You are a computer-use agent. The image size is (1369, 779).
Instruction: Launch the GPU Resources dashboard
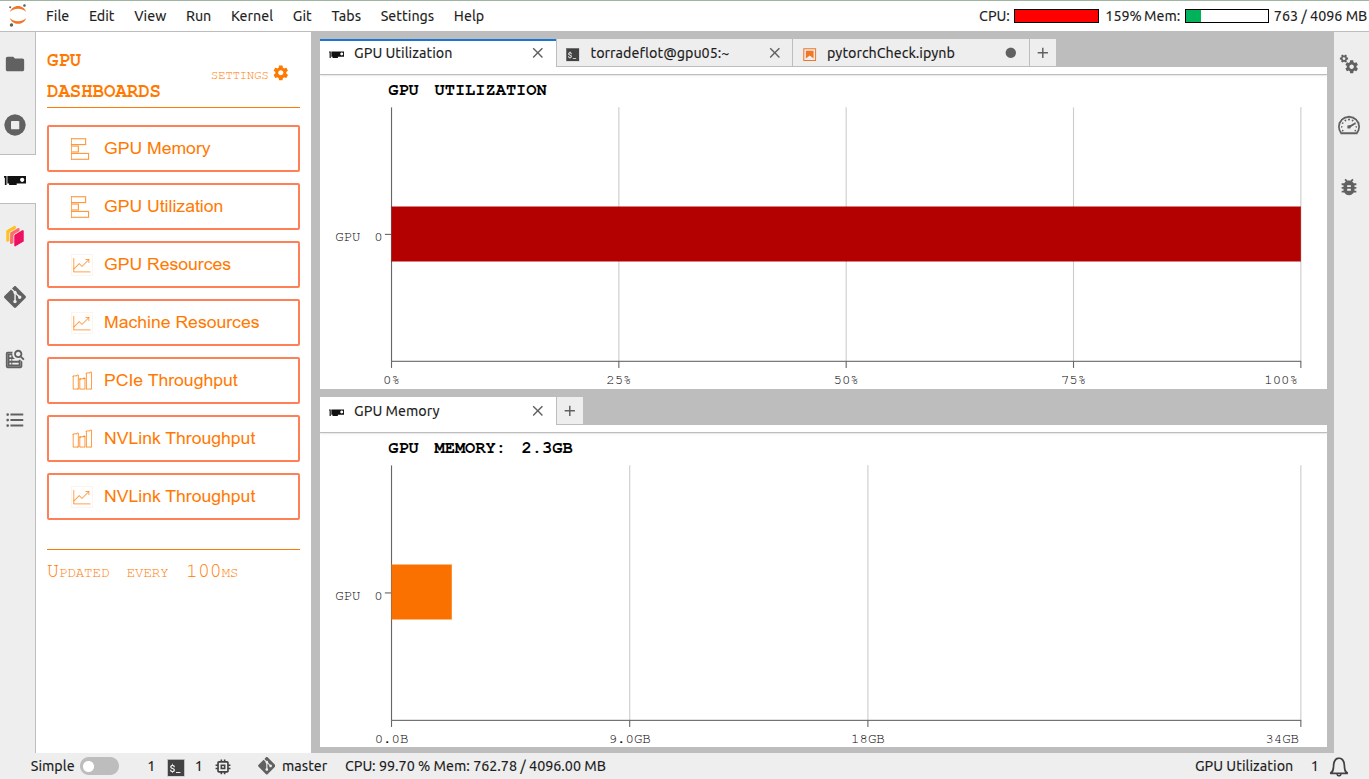click(173, 265)
